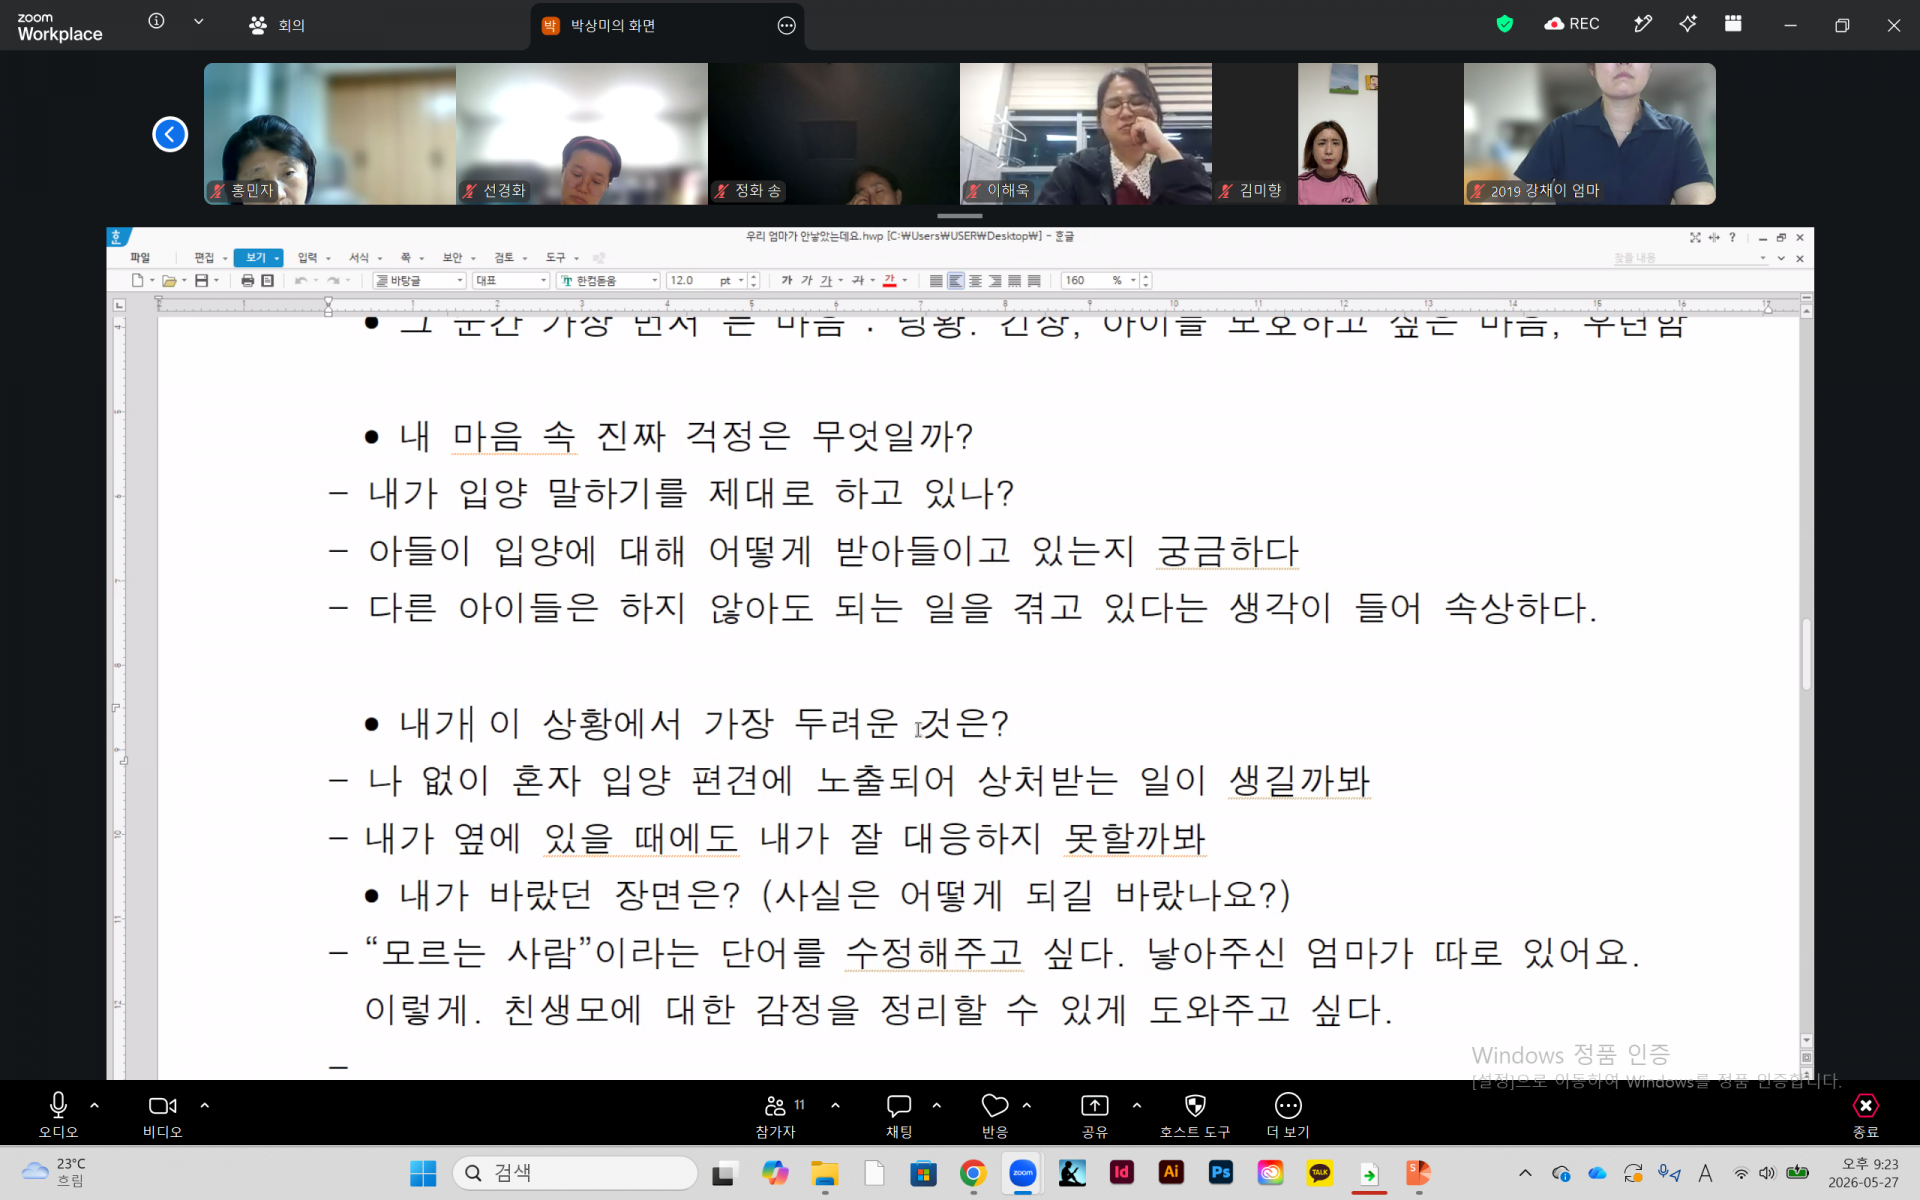Toggle the REC cloud recording indicator
Screen dimensions: 1920x1200
[1572, 24]
